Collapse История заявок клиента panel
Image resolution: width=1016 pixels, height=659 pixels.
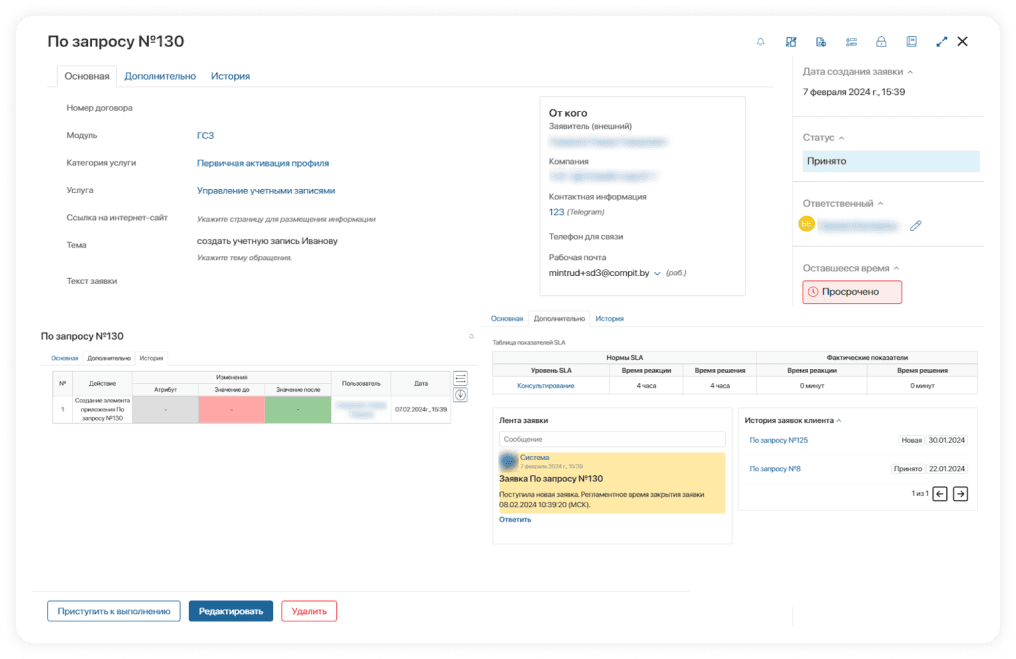click(839, 421)
